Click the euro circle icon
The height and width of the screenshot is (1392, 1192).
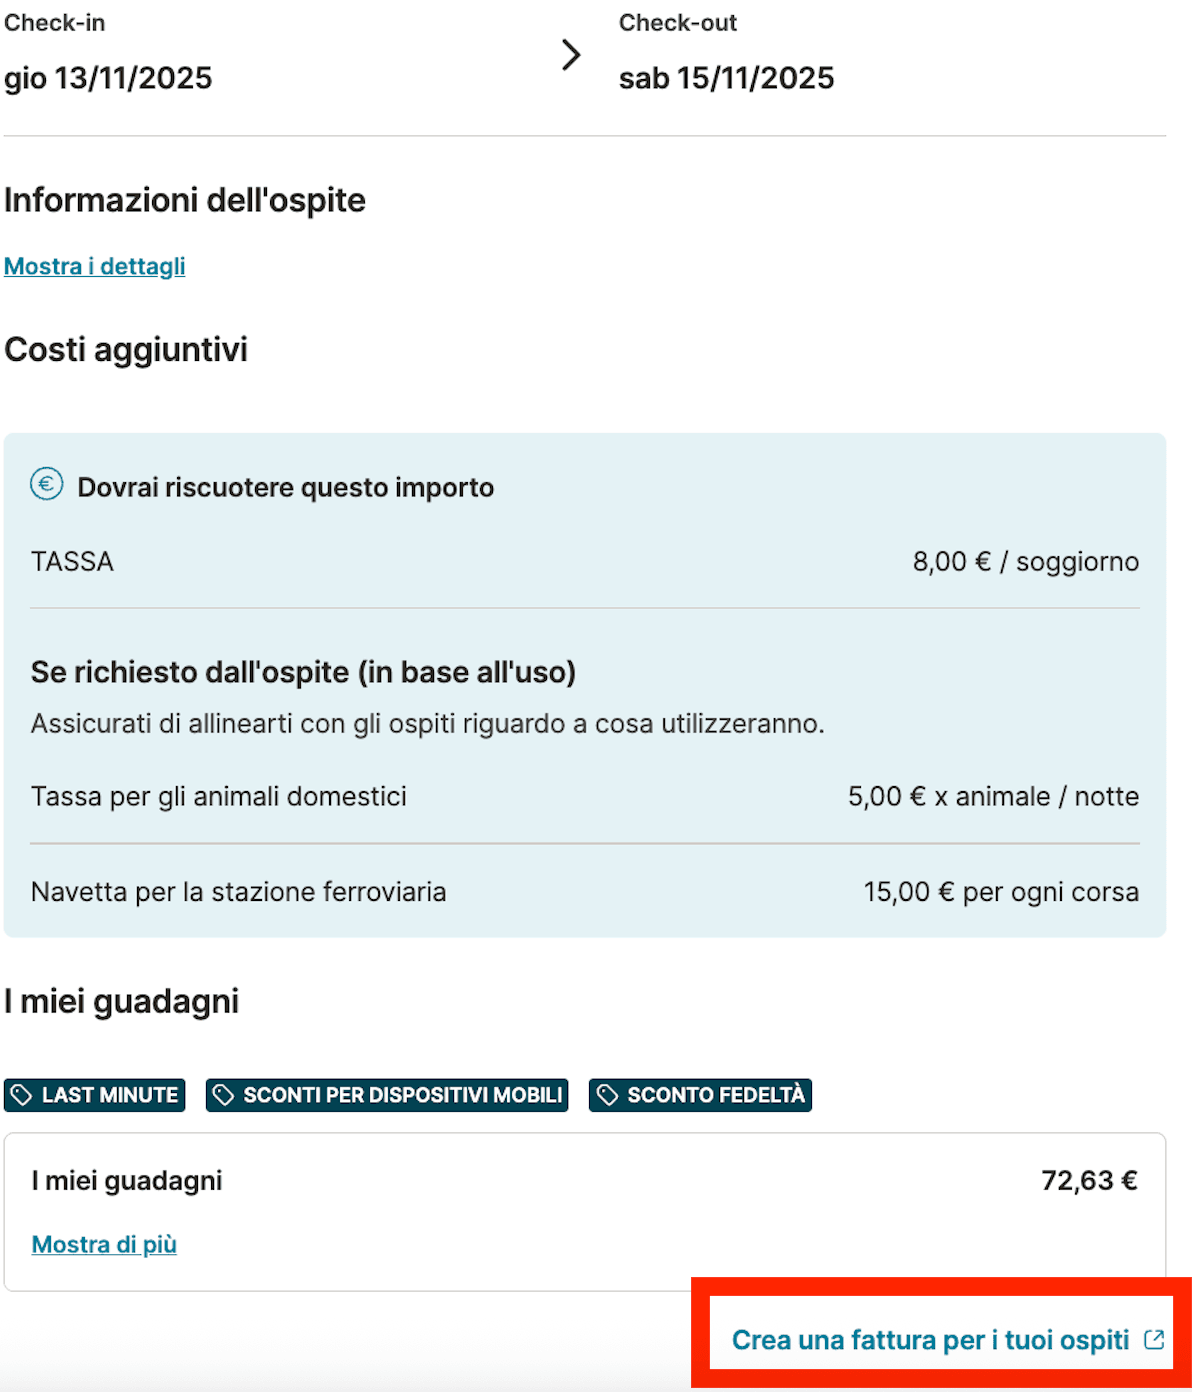pyautogui.click(x=46, y=485)
